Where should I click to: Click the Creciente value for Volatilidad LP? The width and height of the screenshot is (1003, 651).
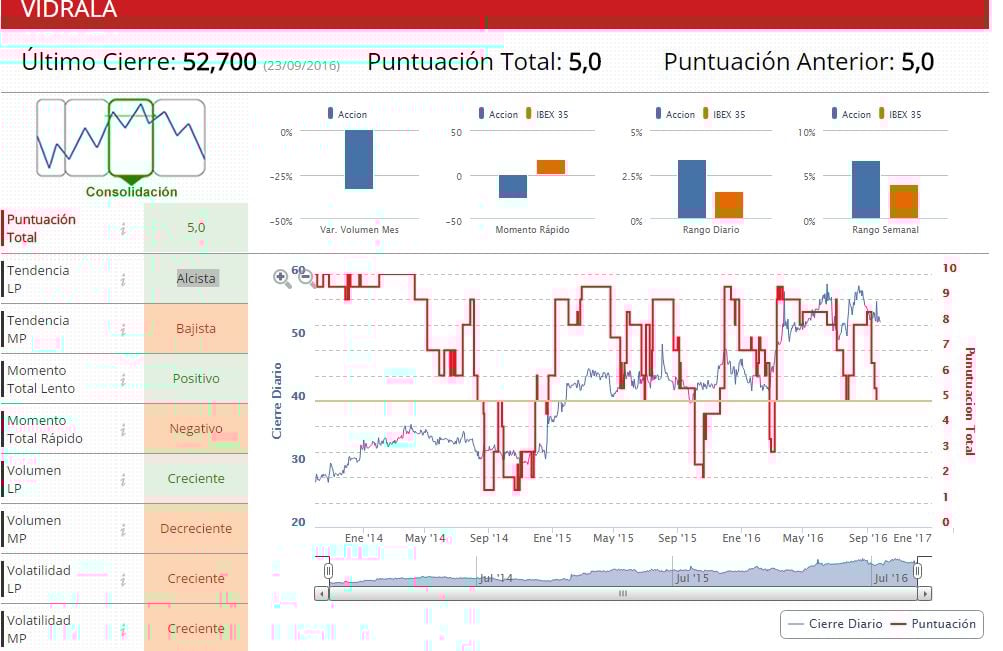click(196, 578)
